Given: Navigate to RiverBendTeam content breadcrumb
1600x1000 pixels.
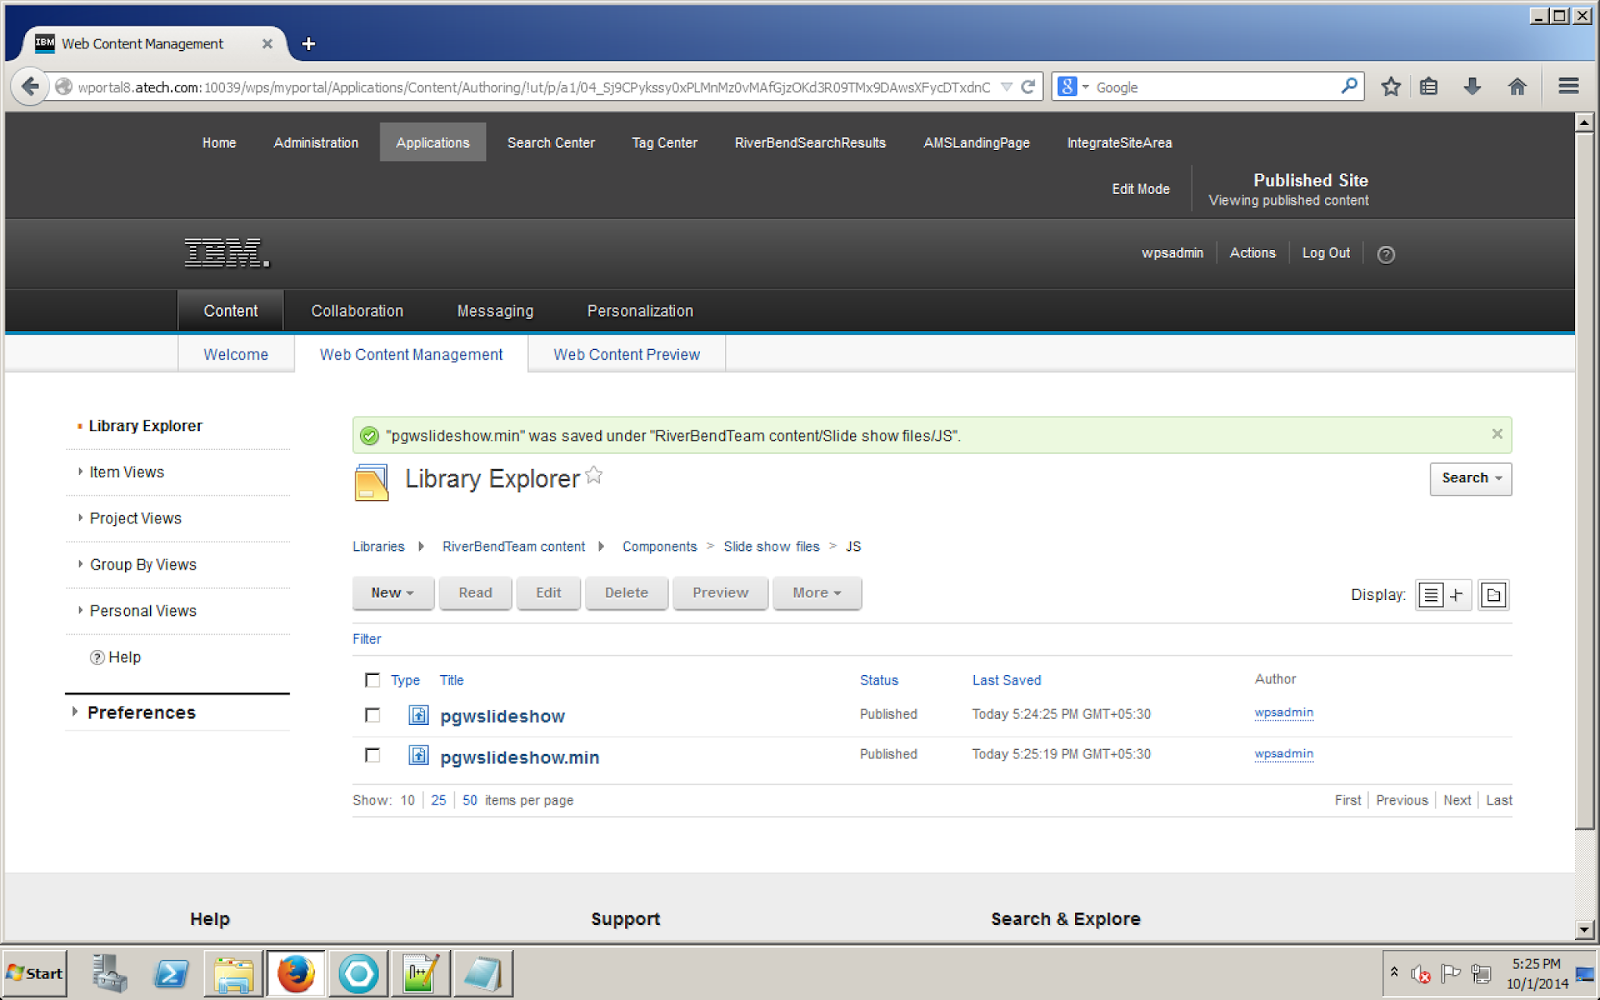Looking at the screenshot, I should pyautogui.click(x=514, y=546).
